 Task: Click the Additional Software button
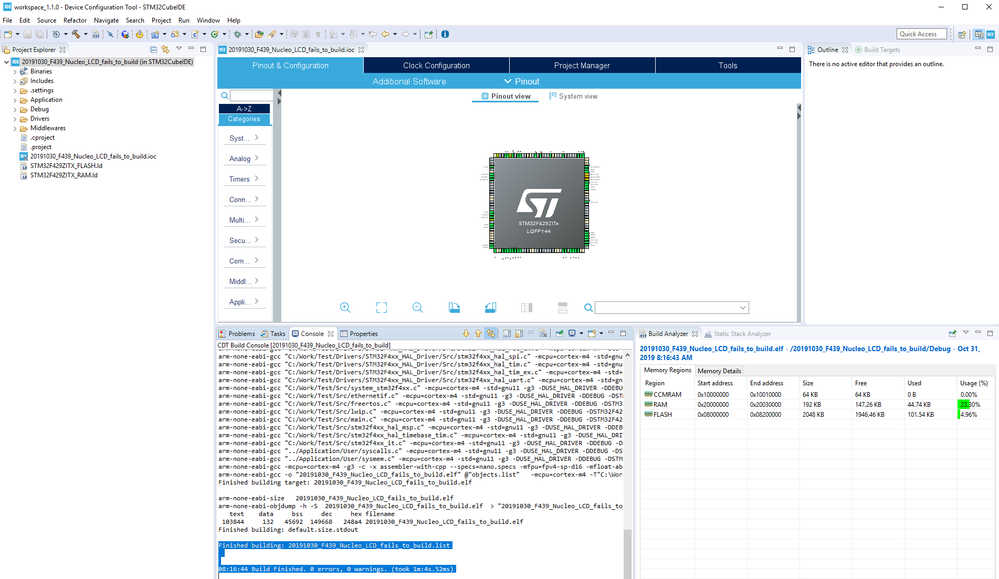pyautogui.click(x=409, y=82)
